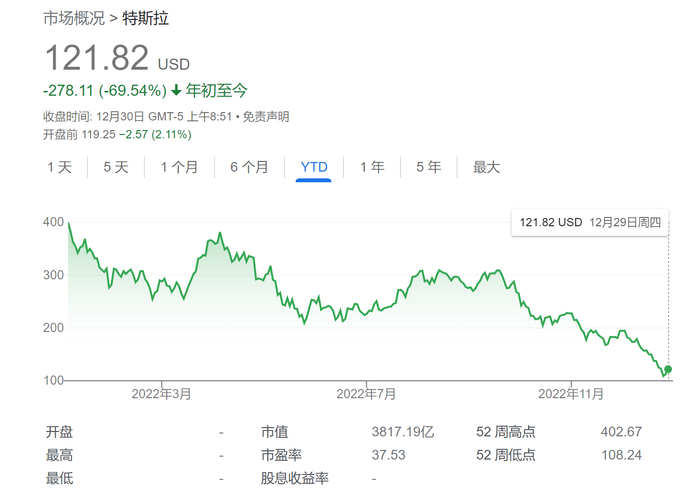Click the 最低 label
The height and width of the screenshot is (493, 700).
pyautogui.click(x=59, y=478)
